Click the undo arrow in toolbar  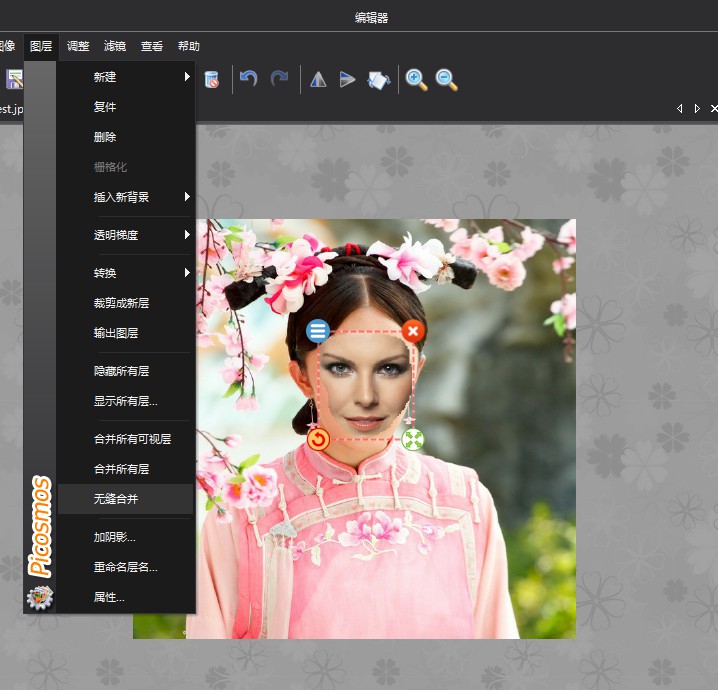click(x=249, y=79)
